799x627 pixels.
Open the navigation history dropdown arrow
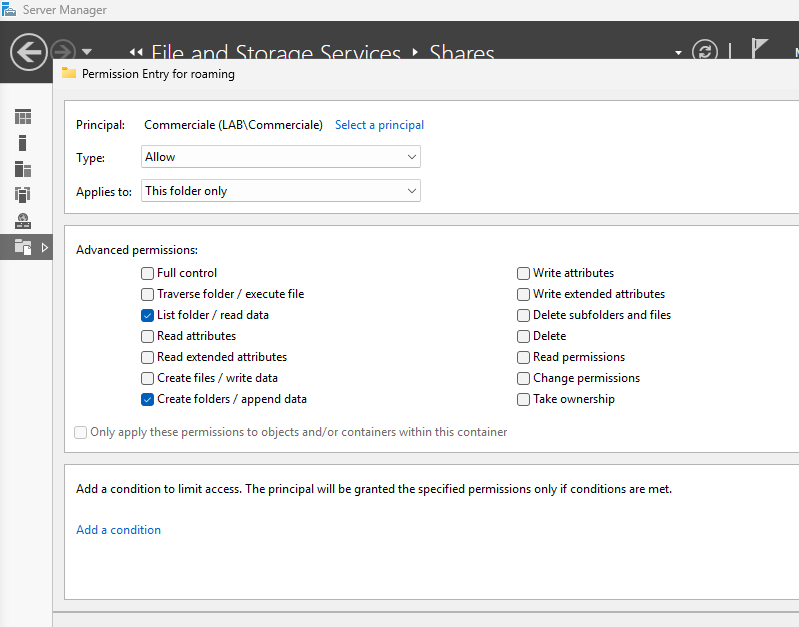[x=87, y=52]
